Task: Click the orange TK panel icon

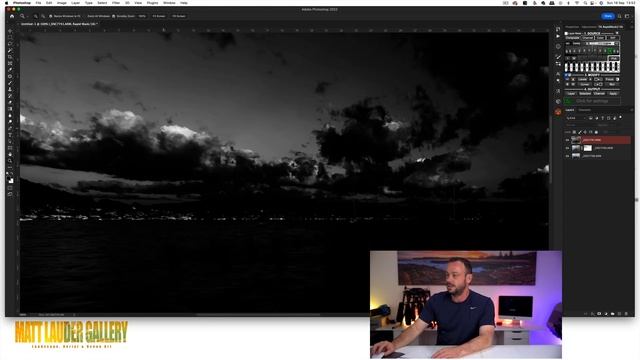Action: point(558,111)
